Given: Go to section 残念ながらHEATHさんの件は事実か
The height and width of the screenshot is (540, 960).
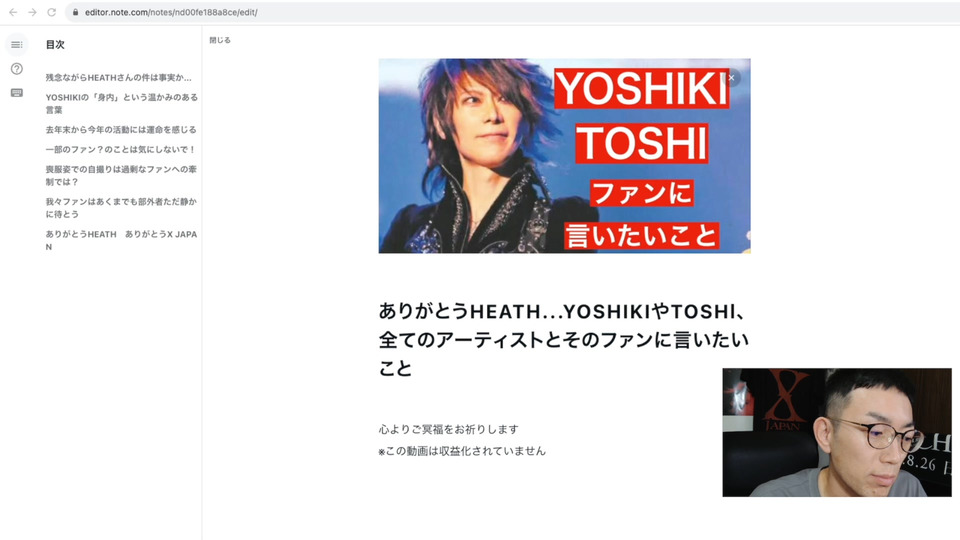Looking at the screenshot, I should tap(118, 78).
